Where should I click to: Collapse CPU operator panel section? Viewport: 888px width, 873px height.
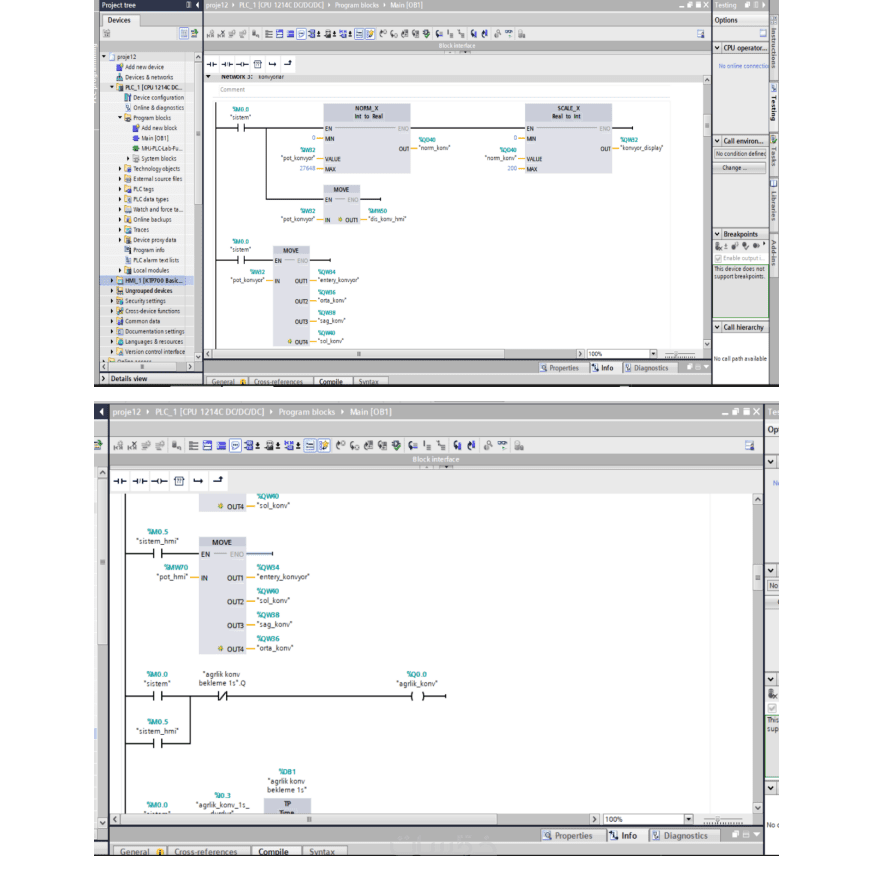(718, 48)
